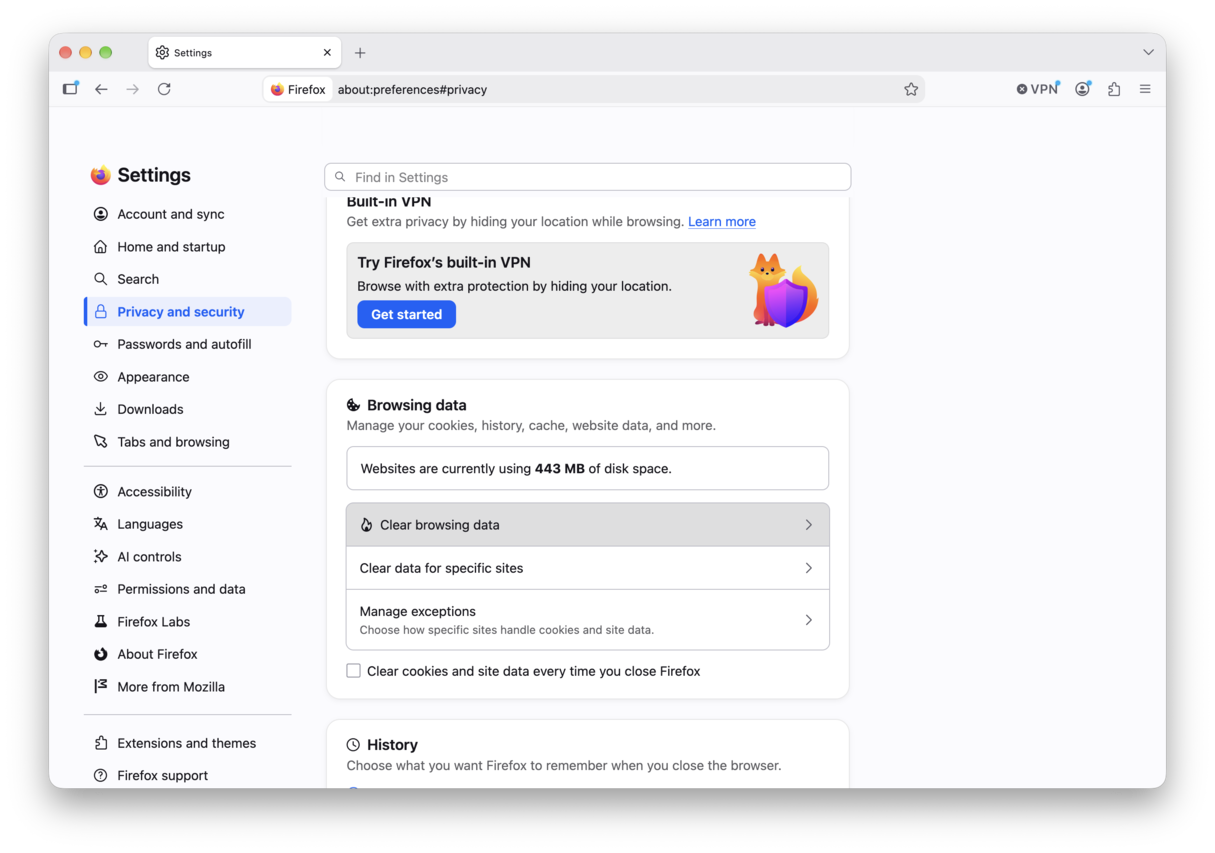The image size is (1215, 853).
Task: Click the forward arrow navigation button
Action: click(x=133, y=89)
